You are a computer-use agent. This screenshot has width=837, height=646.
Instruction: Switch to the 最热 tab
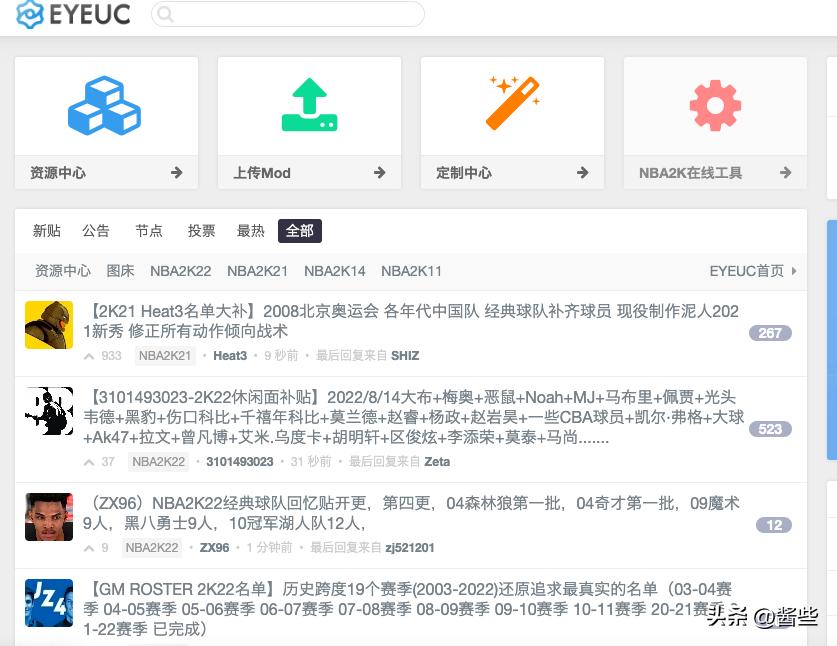point(250,230)
